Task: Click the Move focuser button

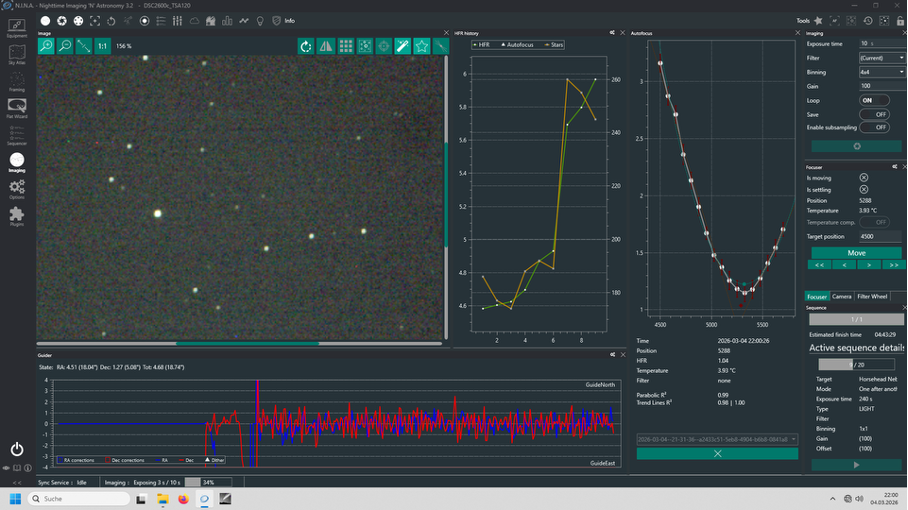Action: point(856,253)
